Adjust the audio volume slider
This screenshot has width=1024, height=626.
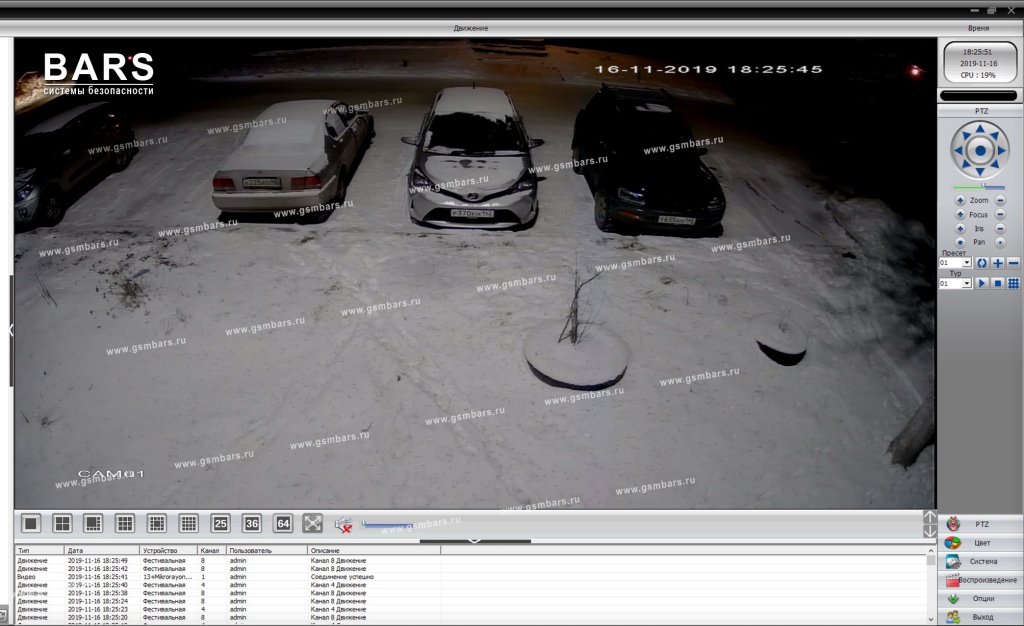(x=388, y=524)
